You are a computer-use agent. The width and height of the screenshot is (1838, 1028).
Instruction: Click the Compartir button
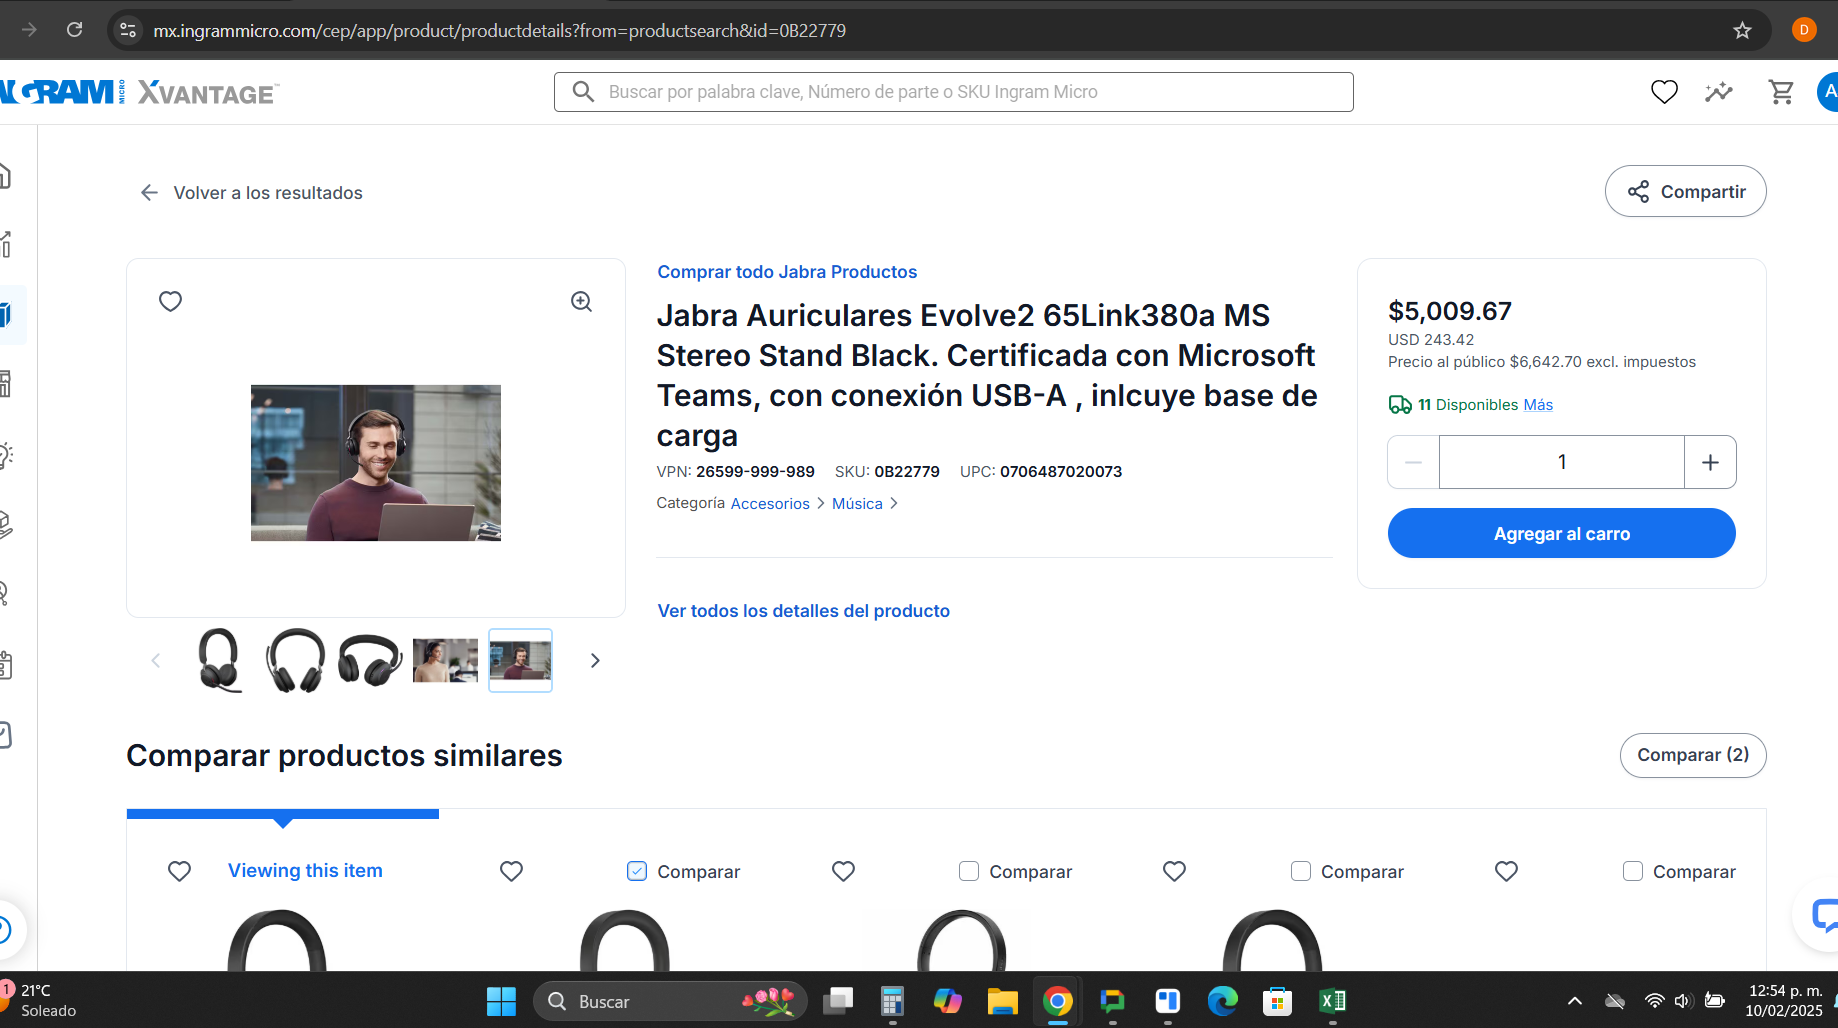point(1685,191)
